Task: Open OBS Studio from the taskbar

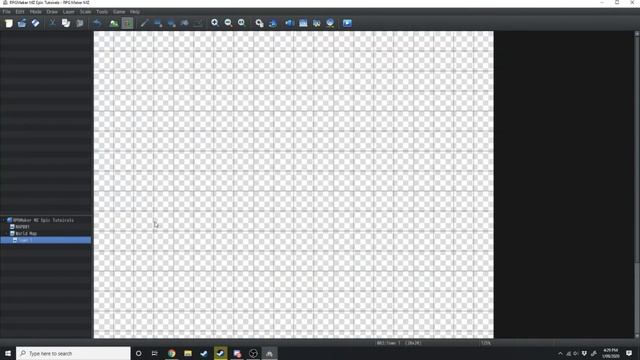Action: 253,353
